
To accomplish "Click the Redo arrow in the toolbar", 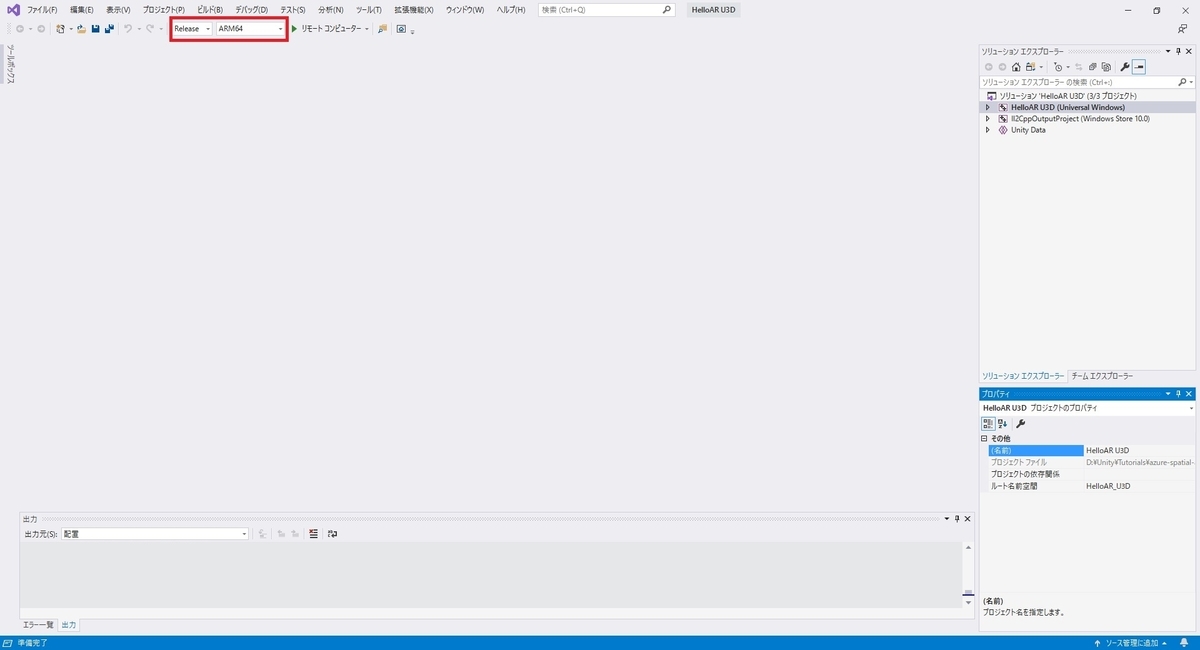I will coord(150,29).
